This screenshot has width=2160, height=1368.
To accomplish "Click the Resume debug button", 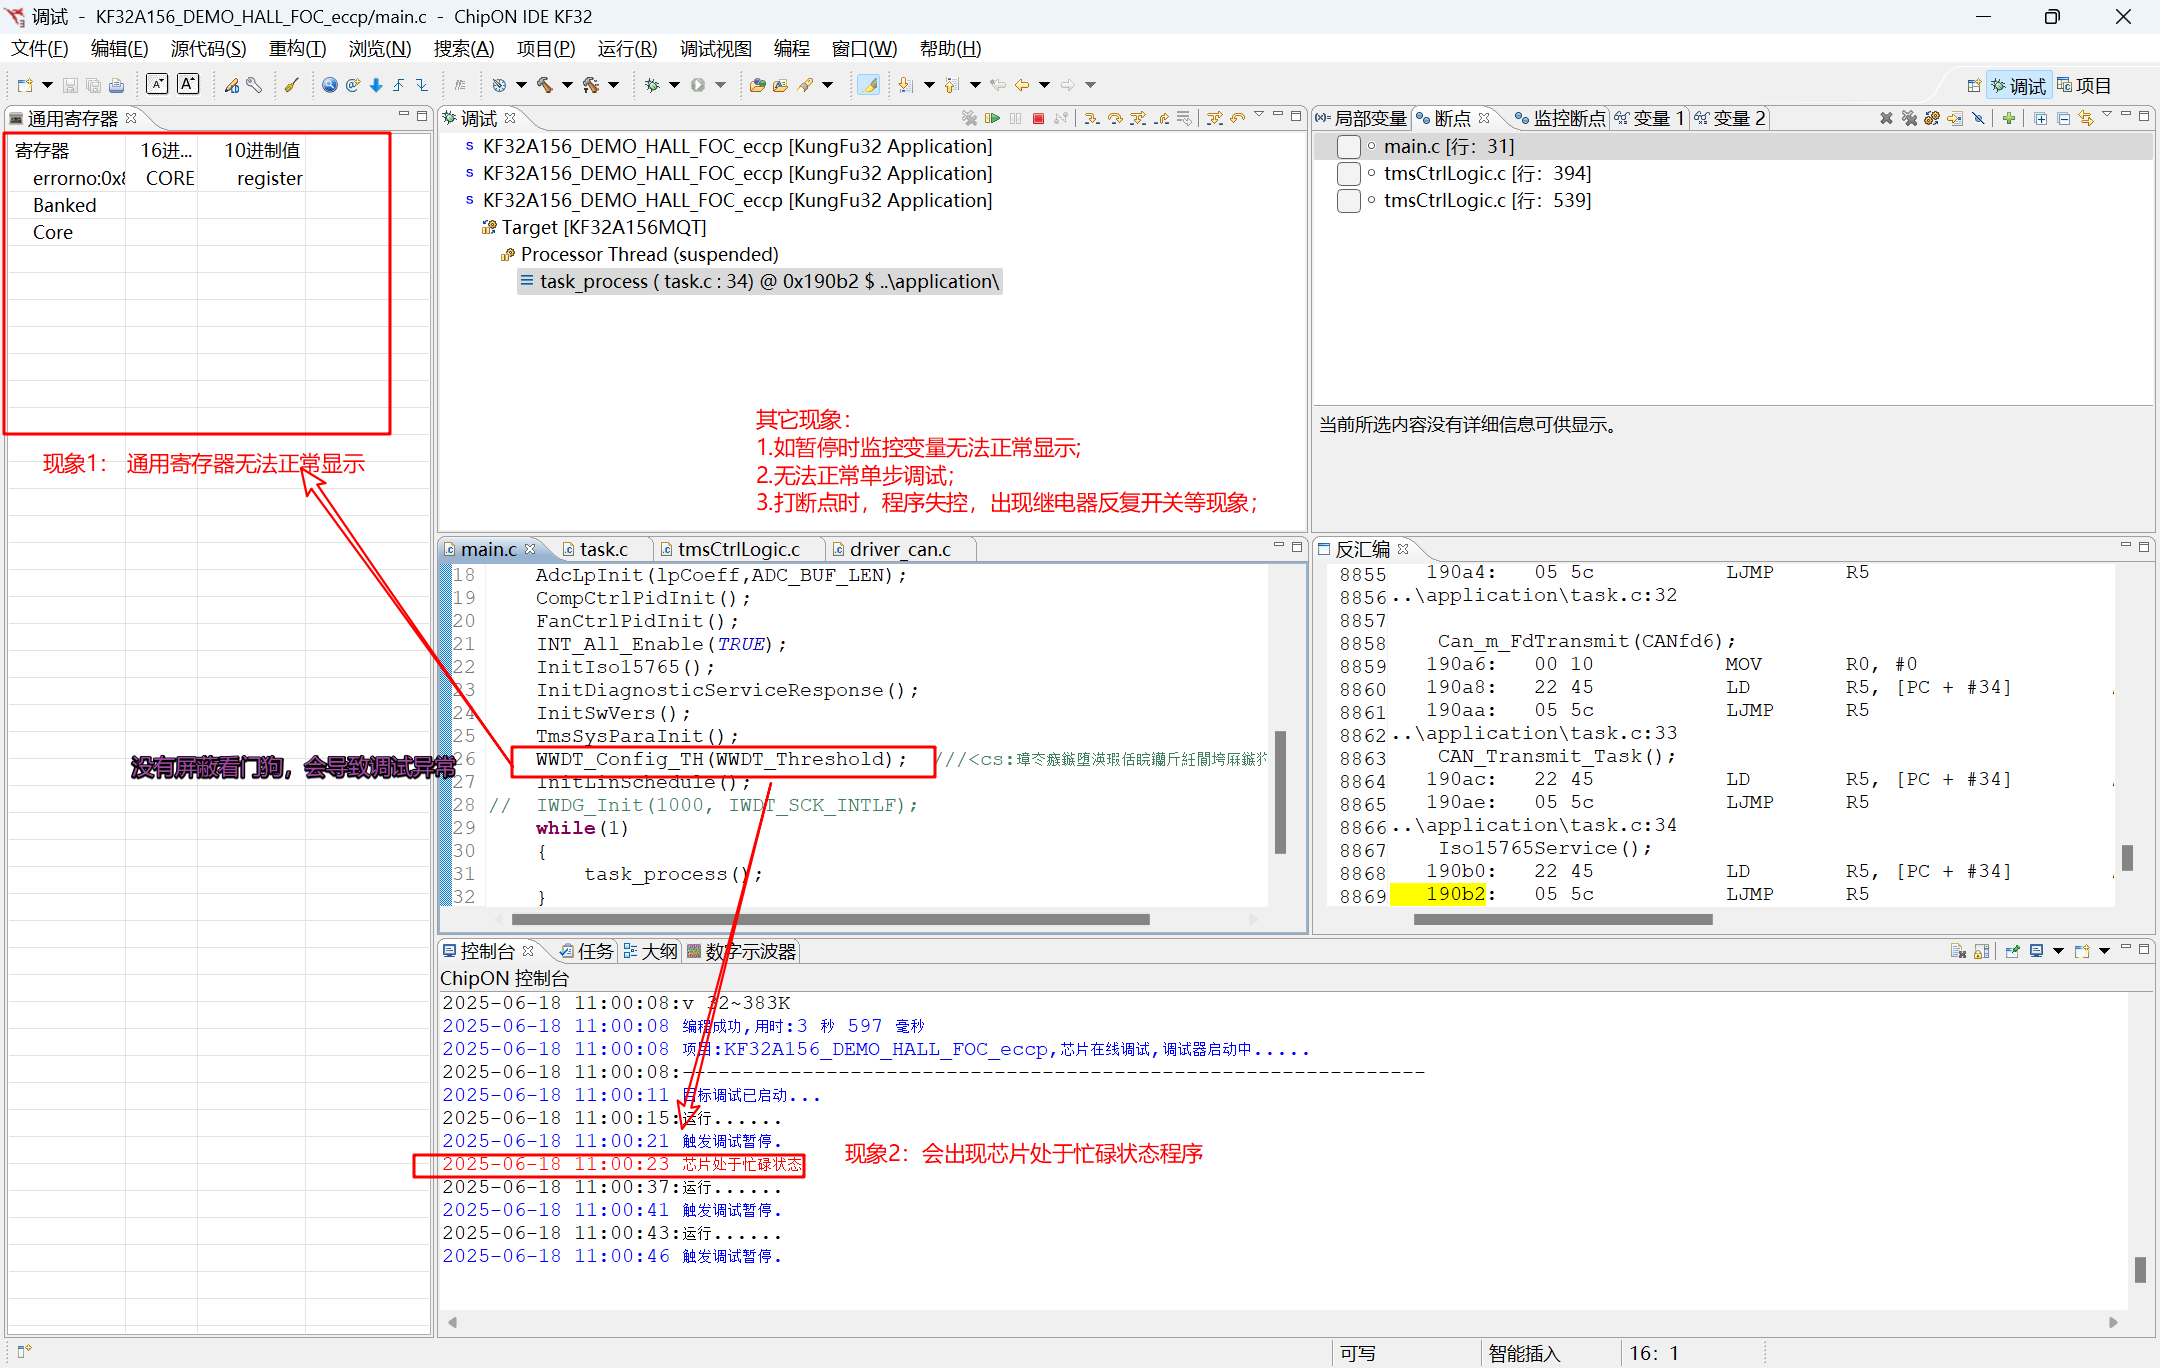I will click(992, 118).
